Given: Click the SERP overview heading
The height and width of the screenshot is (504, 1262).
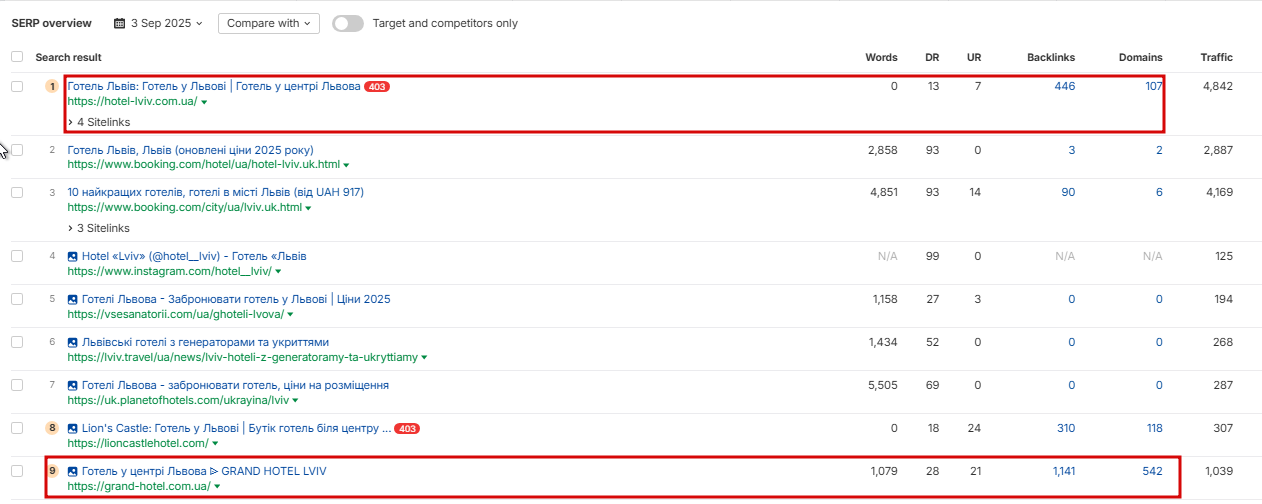Looking at the screenshot, I should (x=51, y=23).
